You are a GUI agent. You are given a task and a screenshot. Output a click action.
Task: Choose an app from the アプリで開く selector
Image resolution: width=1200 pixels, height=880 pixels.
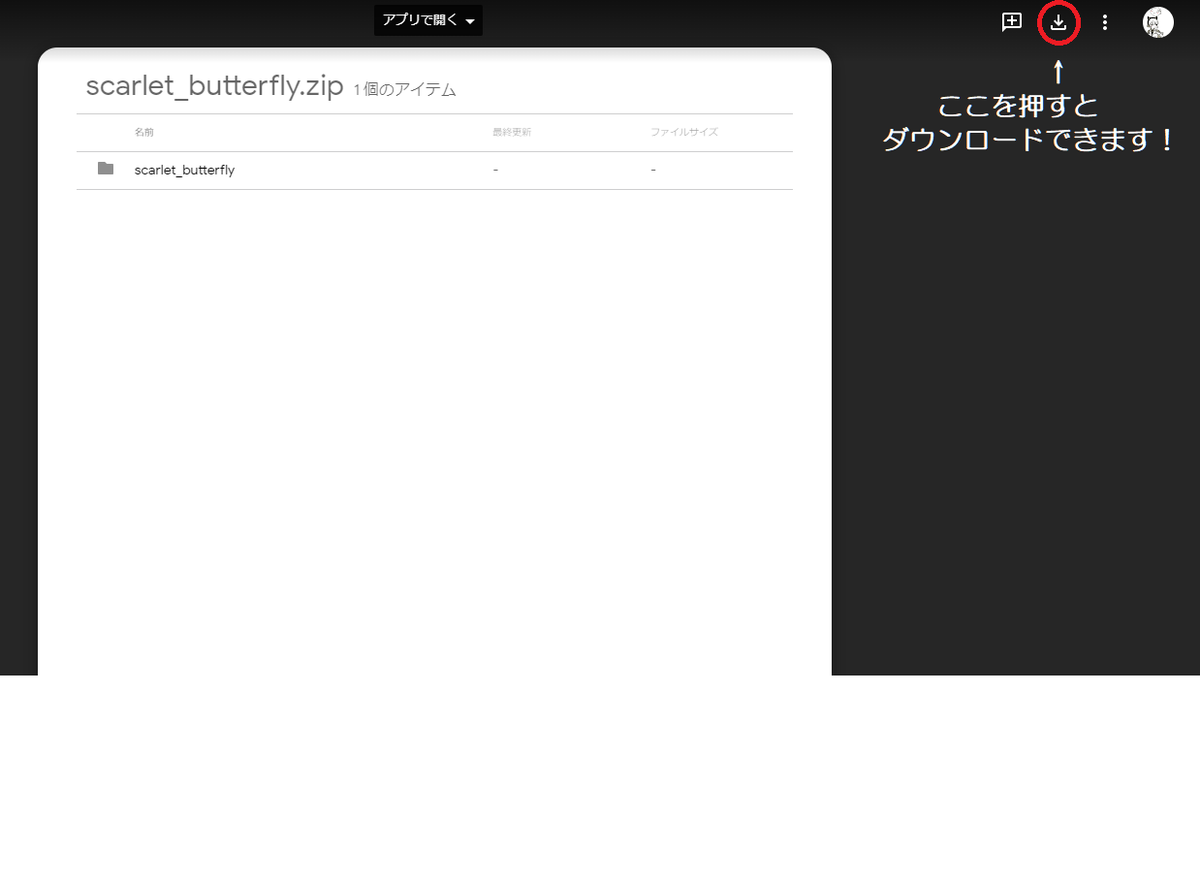(428, 20)
